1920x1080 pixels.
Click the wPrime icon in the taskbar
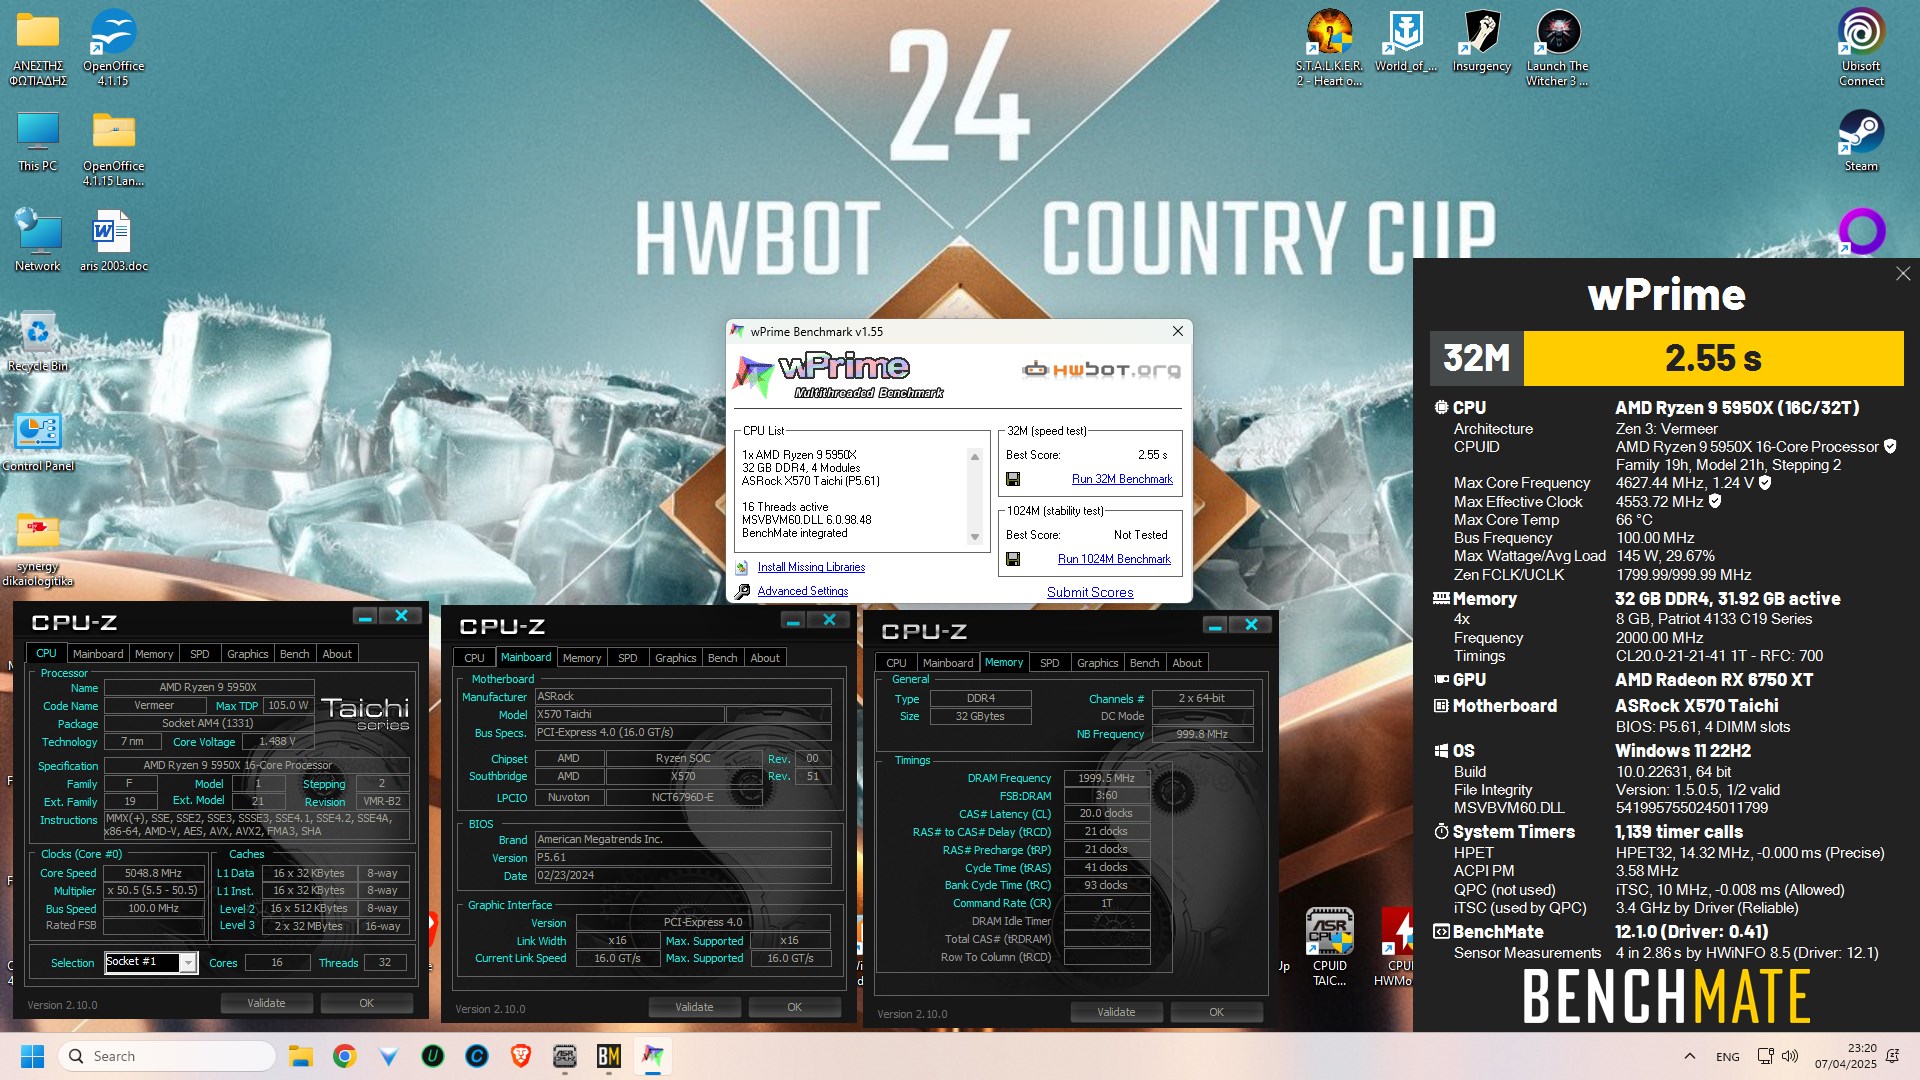point(653,1056)
